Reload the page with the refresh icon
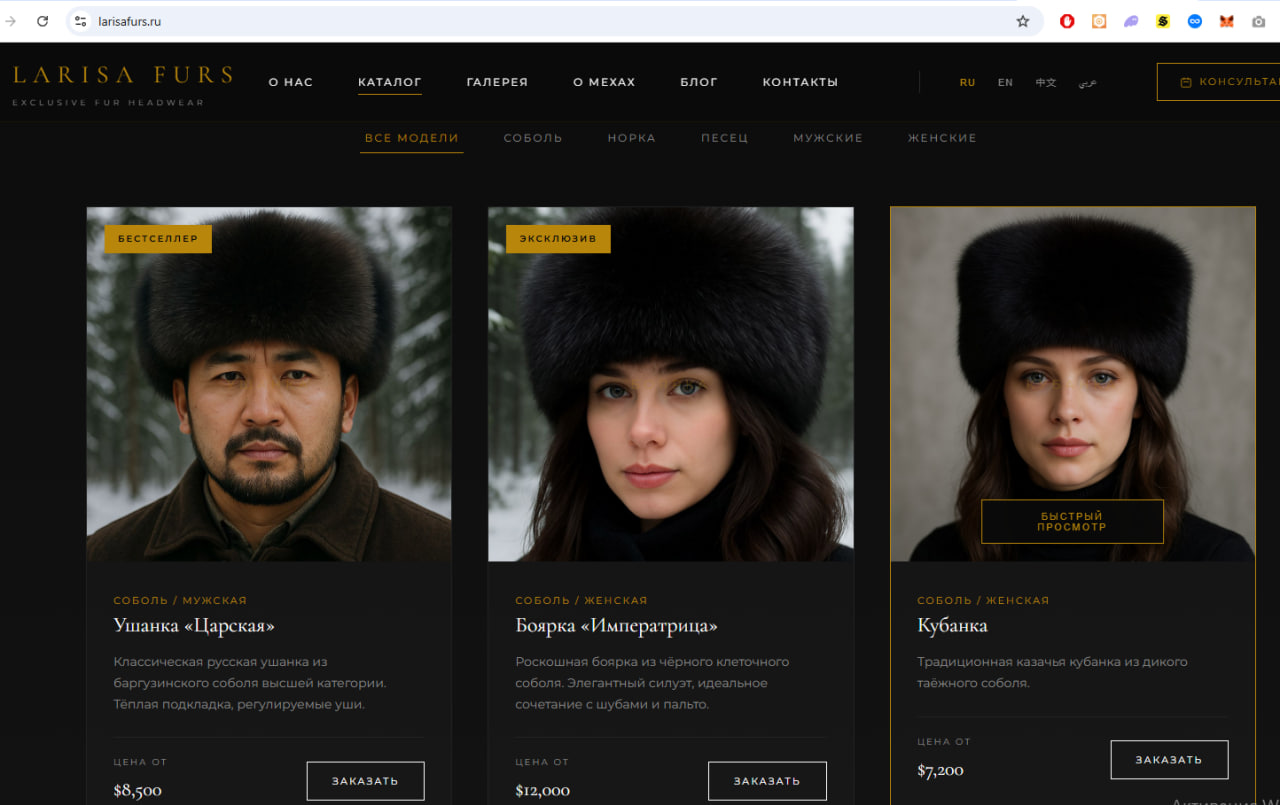This screenshot has height=805, width=1280. point(43,21)
